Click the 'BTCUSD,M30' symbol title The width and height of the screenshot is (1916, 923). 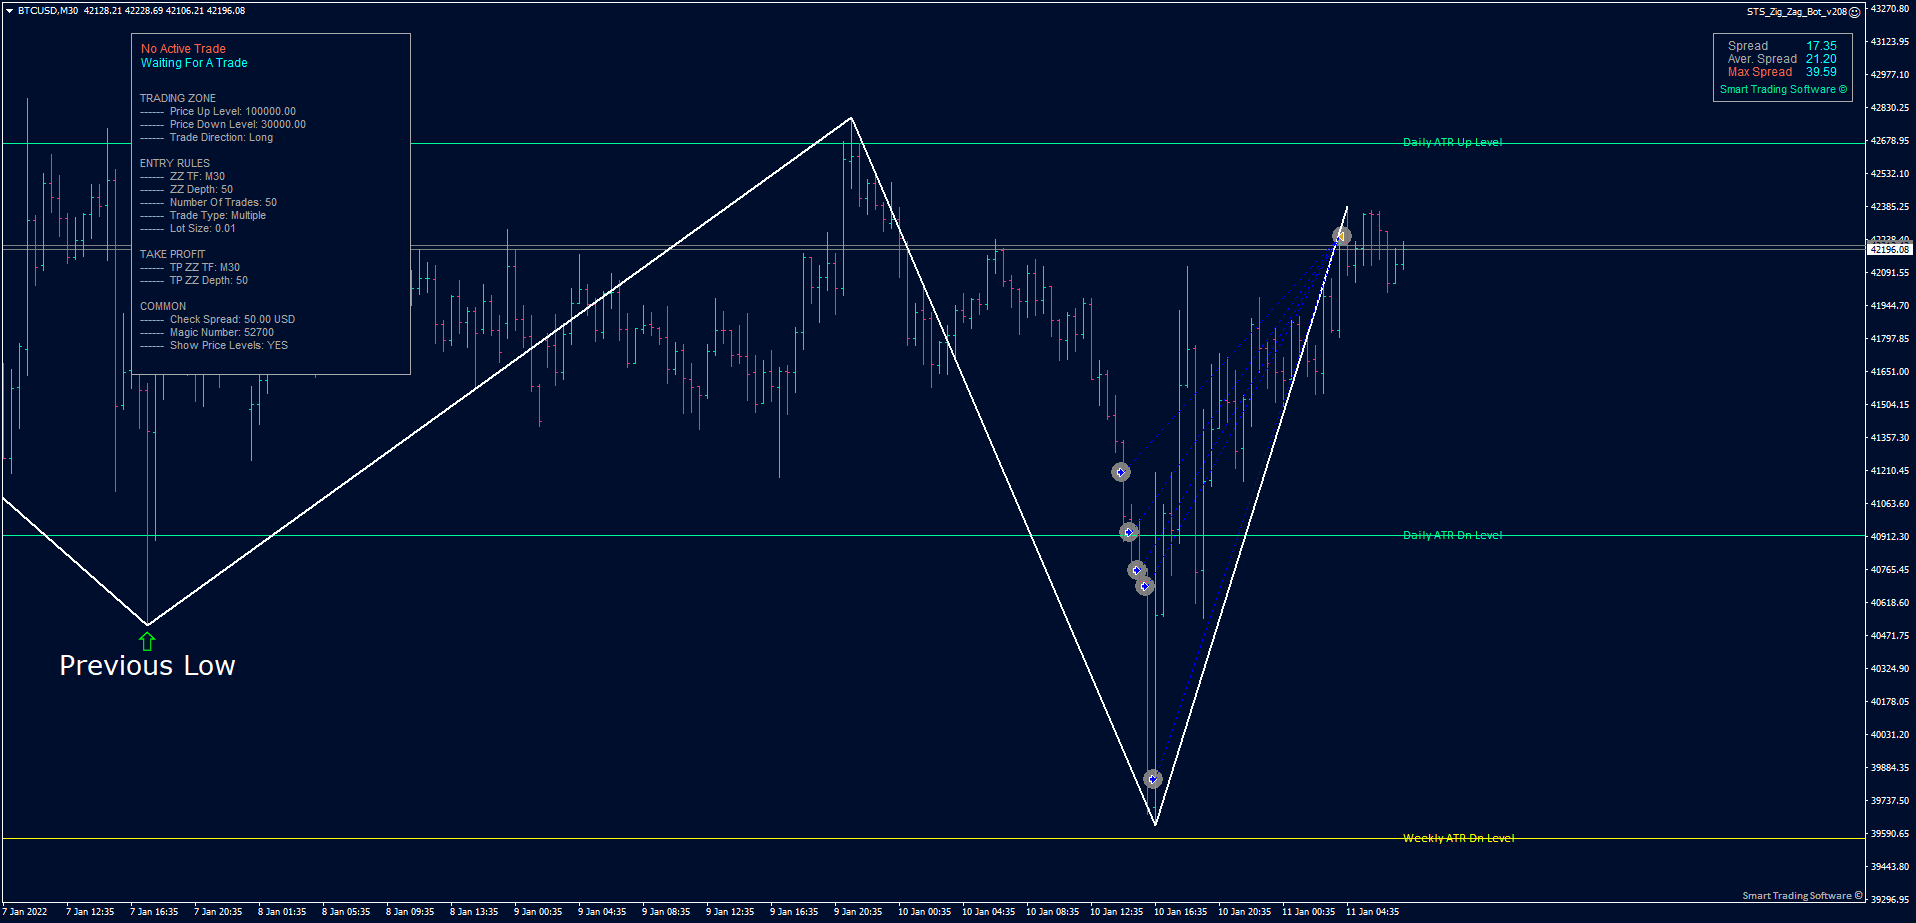(x=48, y=11)
